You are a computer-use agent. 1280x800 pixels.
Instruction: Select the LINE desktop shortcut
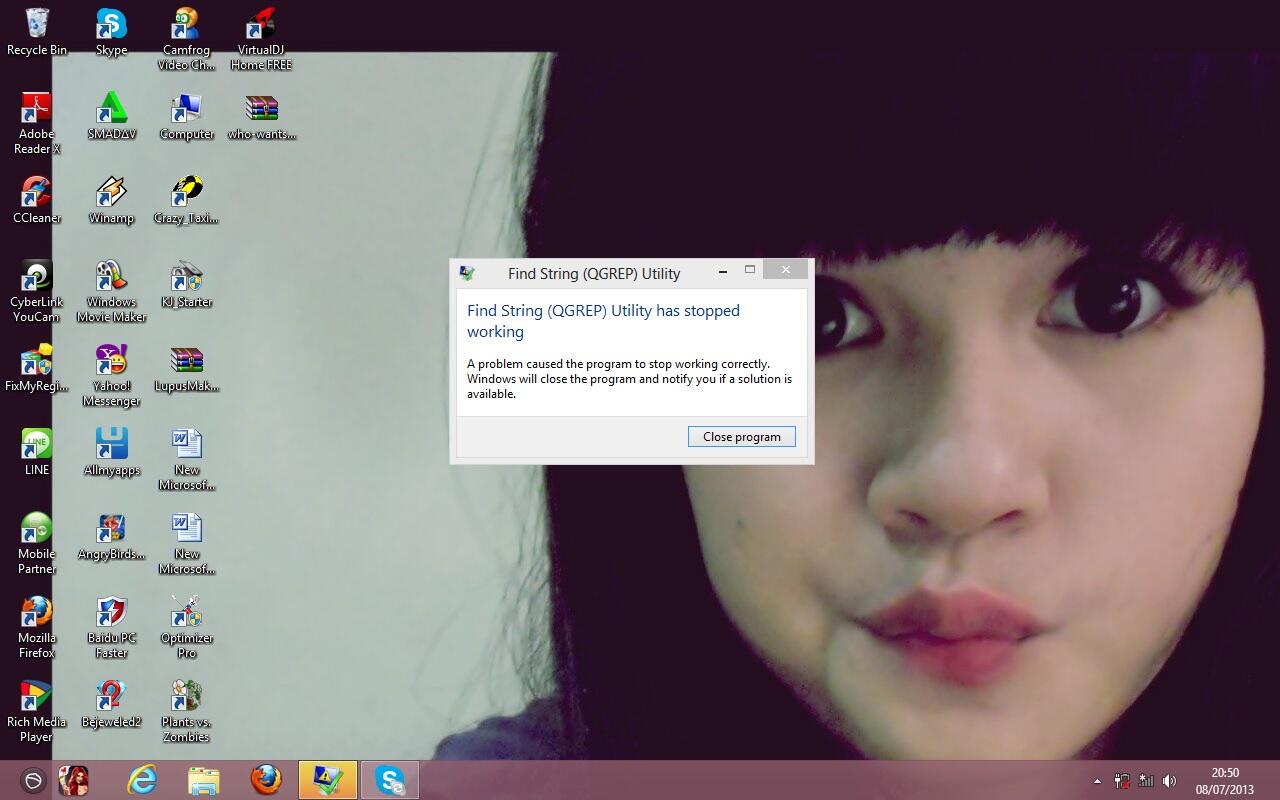pos(37,451)
